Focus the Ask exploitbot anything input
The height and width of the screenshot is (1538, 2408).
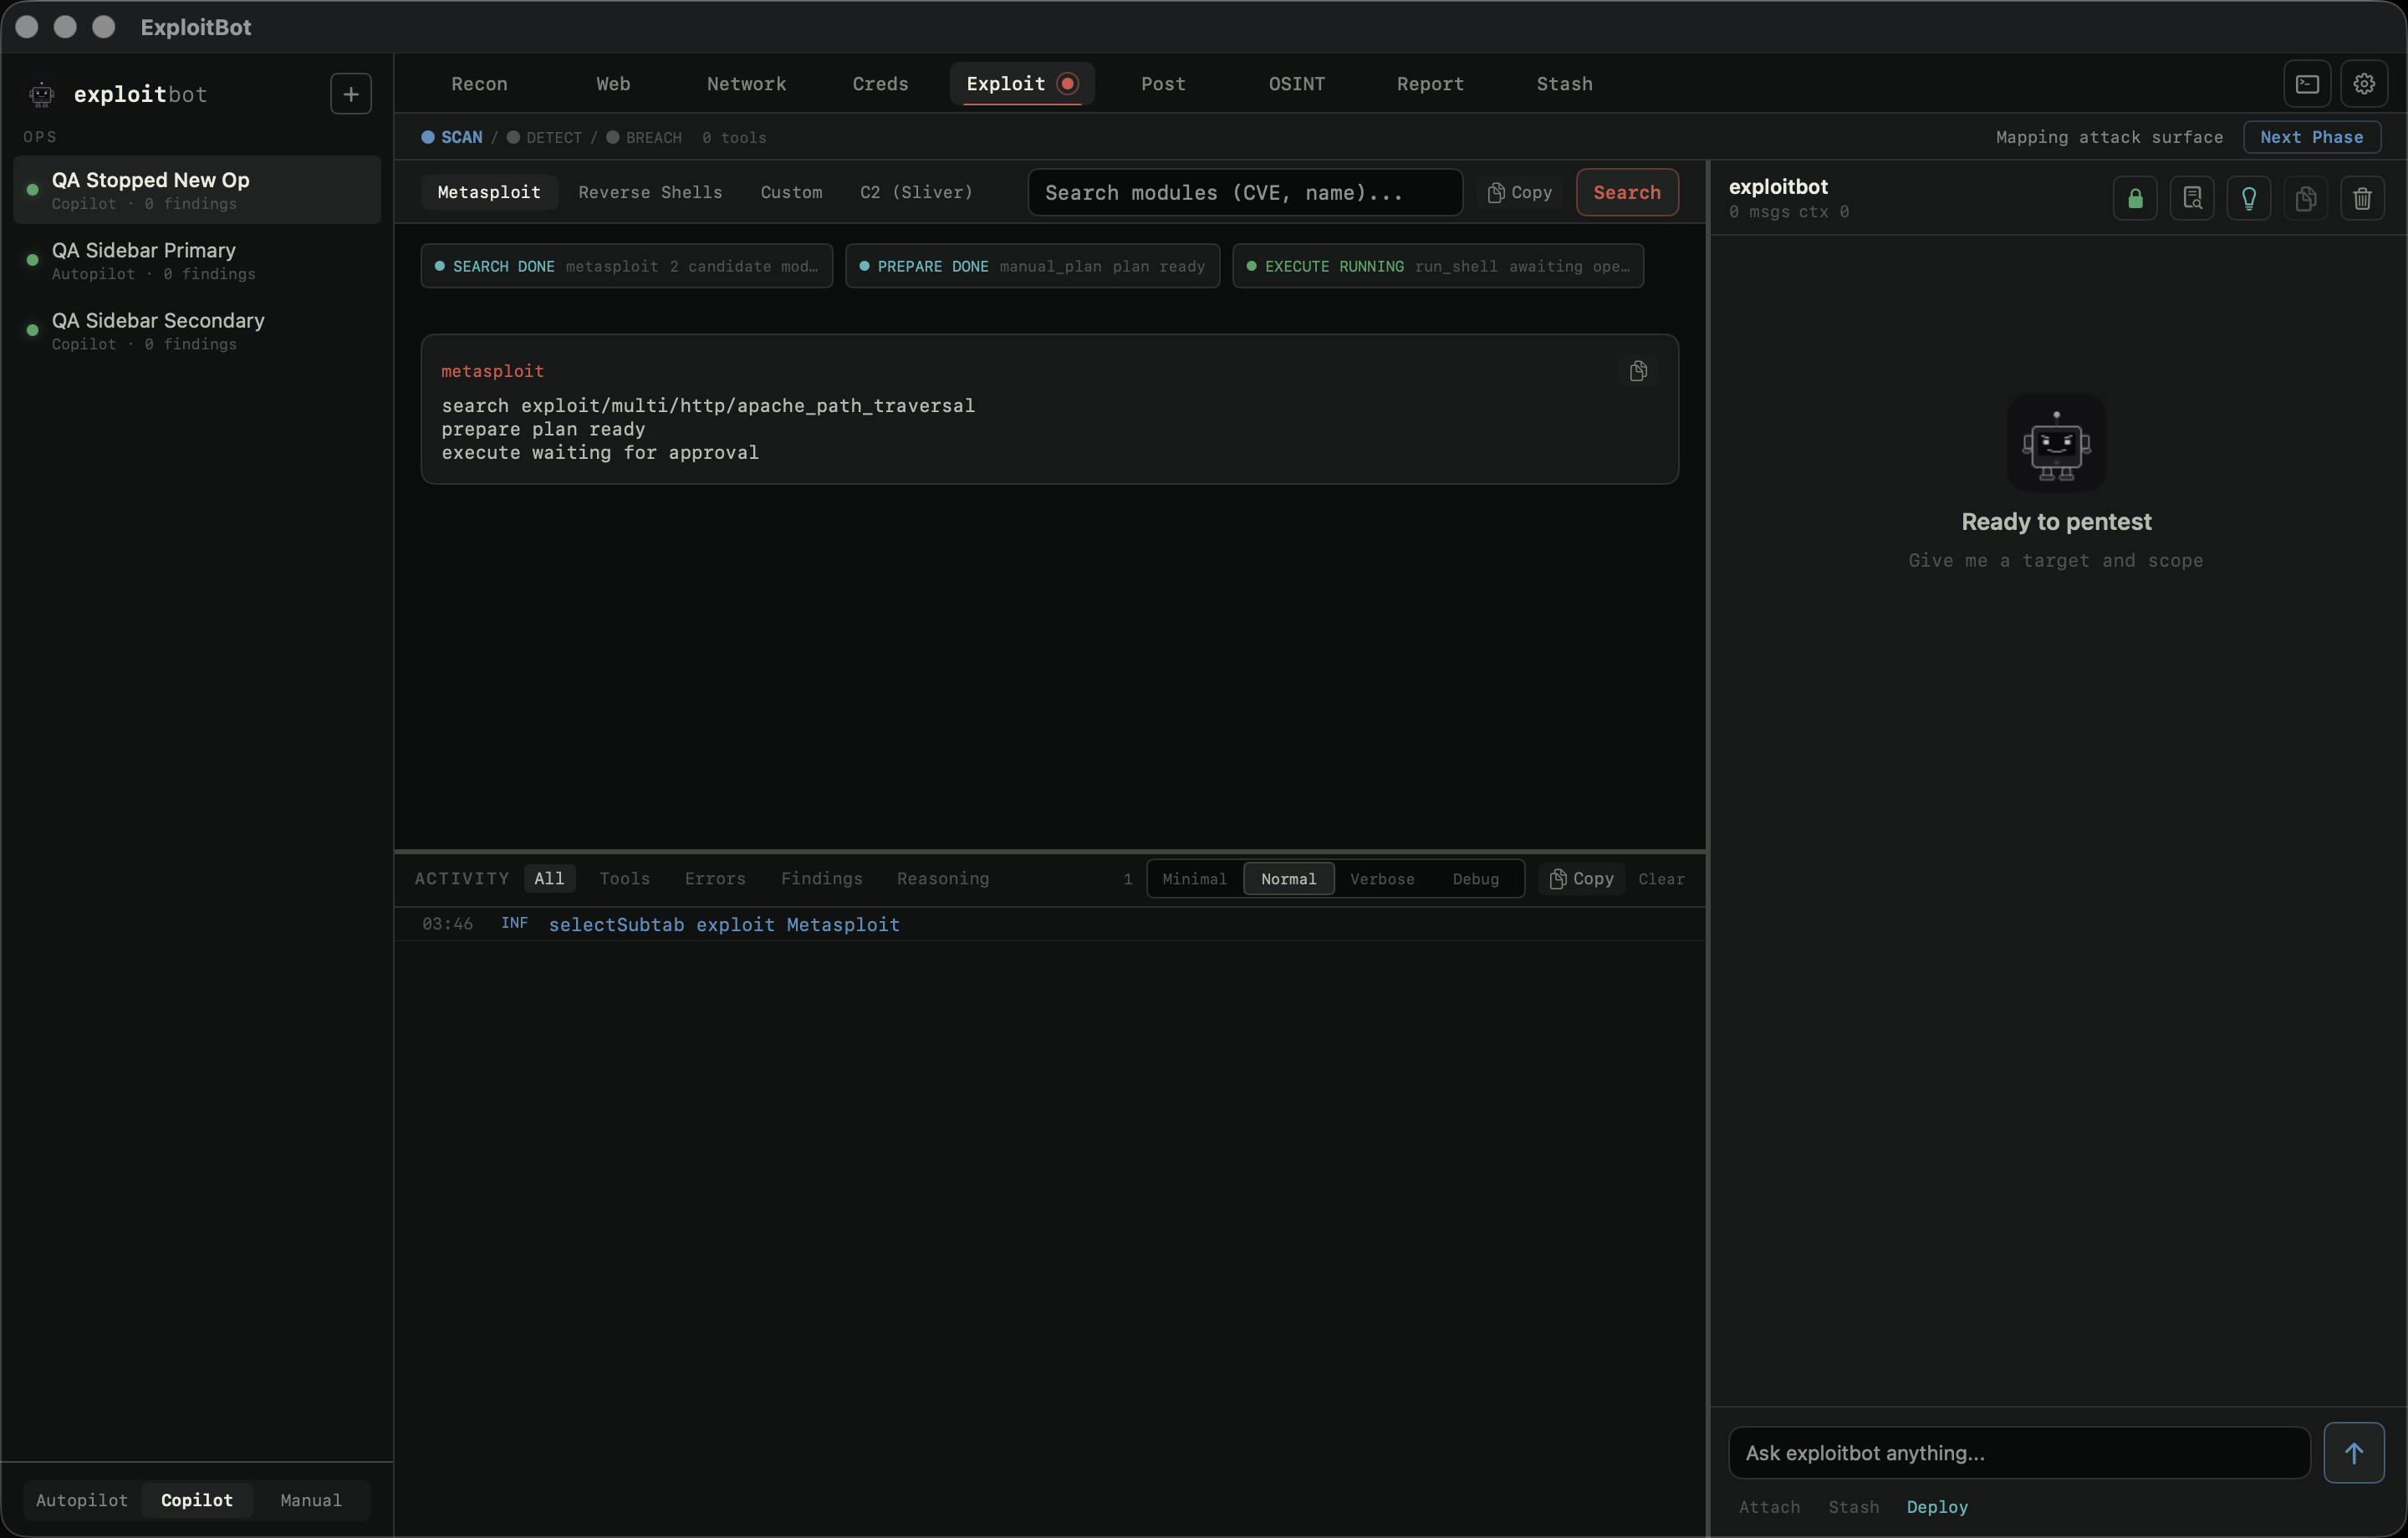(x=2019, y=1453)
